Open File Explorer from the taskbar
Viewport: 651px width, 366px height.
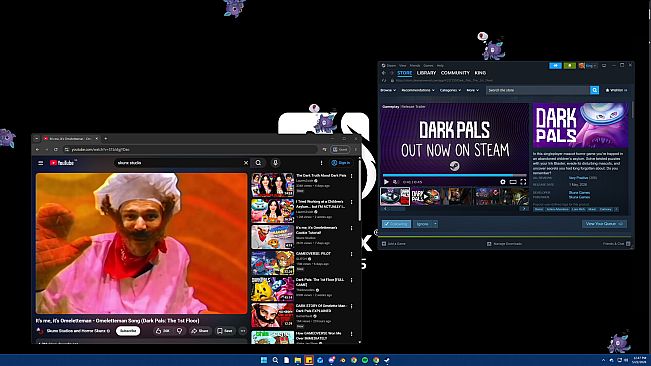[x=297, y=360]
